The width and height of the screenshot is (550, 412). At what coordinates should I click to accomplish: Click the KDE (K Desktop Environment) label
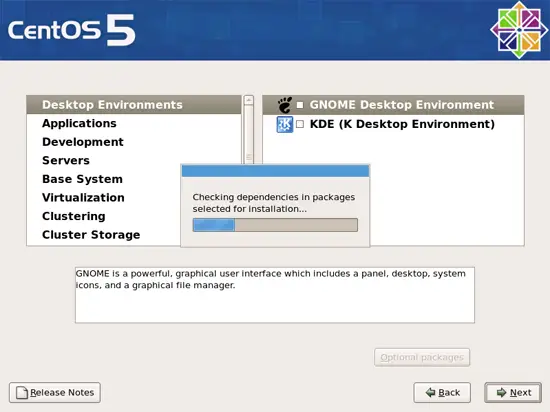click(402, 124)
